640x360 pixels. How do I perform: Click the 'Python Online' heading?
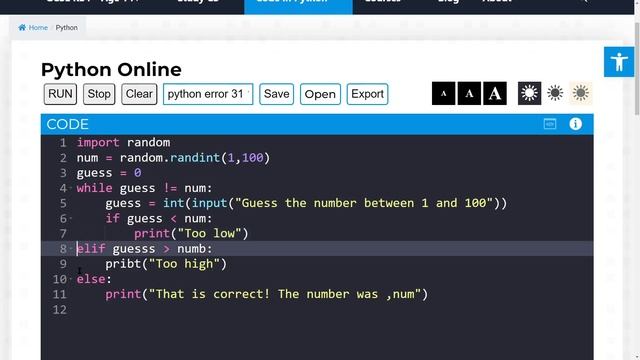(111, 69)
